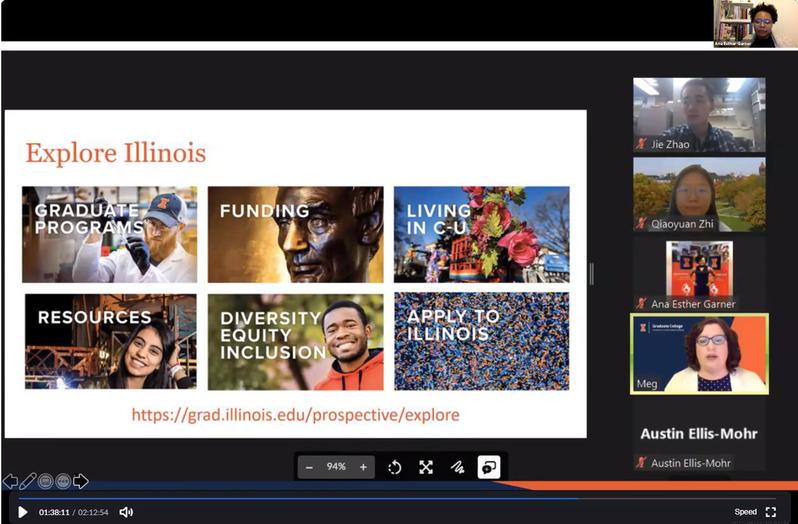The image size is (798, 524).
Task: Toggle the chat bubbles button
Action: pos(489,467)
